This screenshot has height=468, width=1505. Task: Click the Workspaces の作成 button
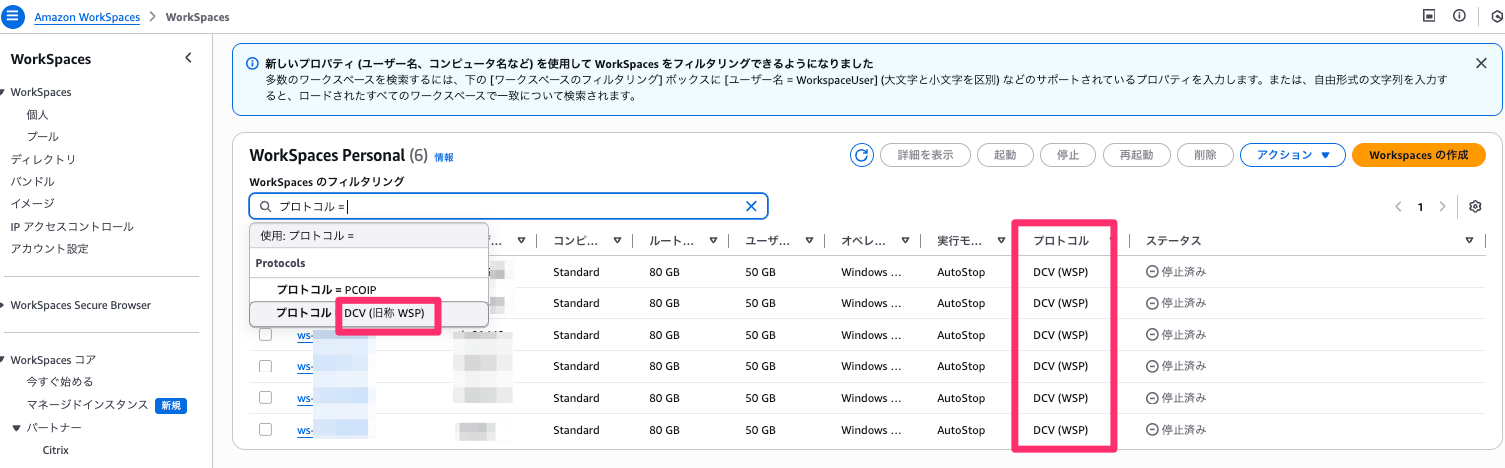1418,155
